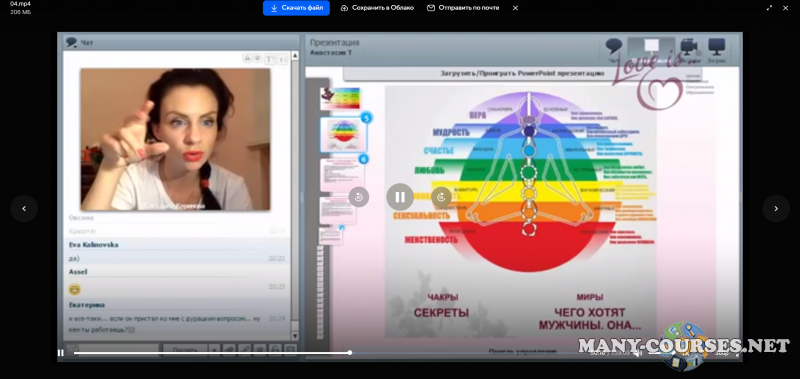Rewind ten seconds with circular back icon

(x=359, y=197)
